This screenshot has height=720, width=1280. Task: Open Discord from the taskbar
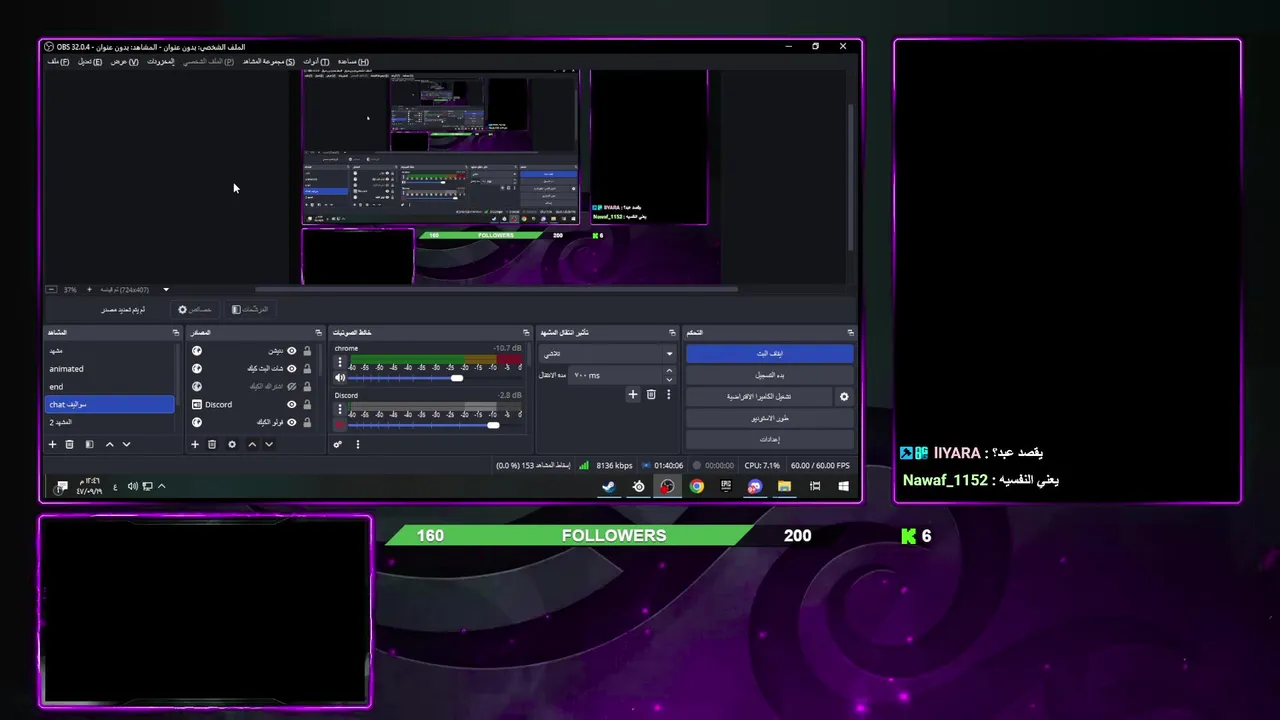pyautogui.click(x=755, y=487)
